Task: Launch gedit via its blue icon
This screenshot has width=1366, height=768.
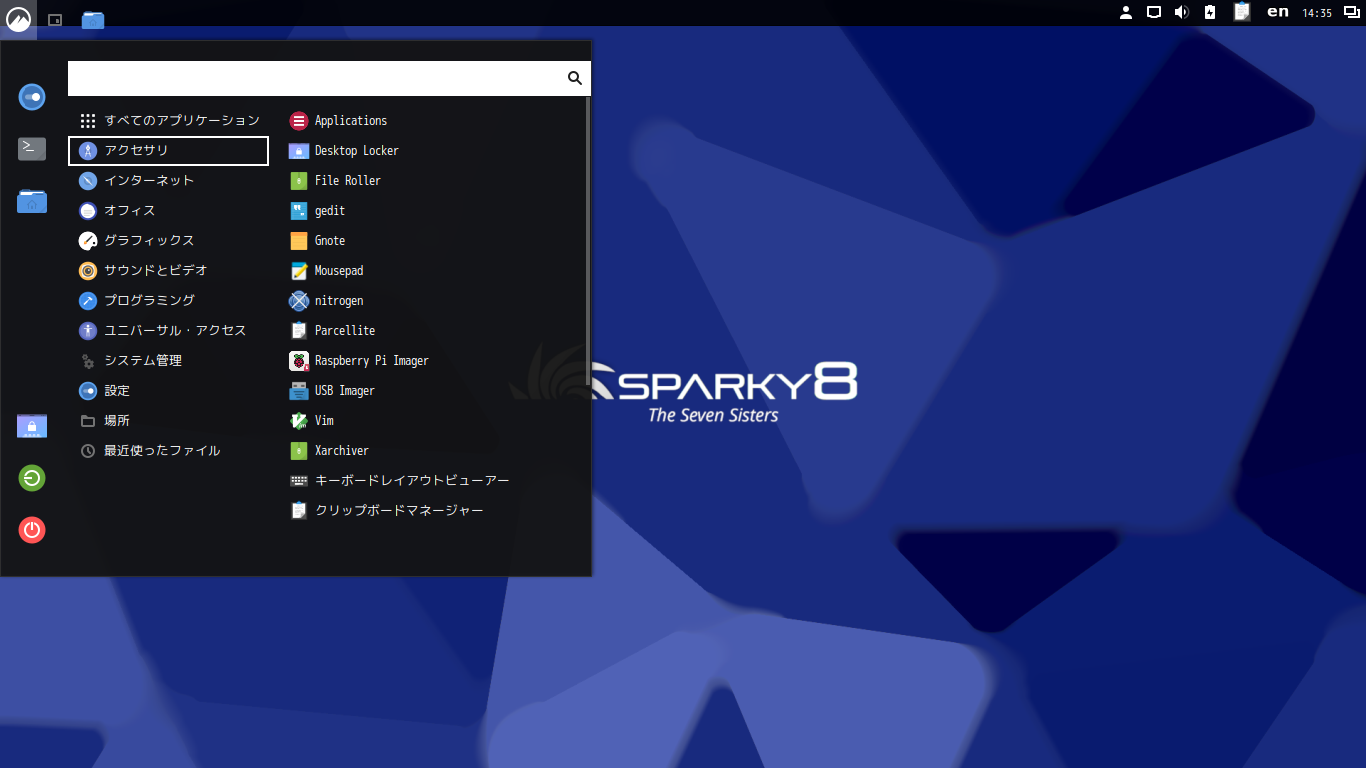Action: point(298,210)
